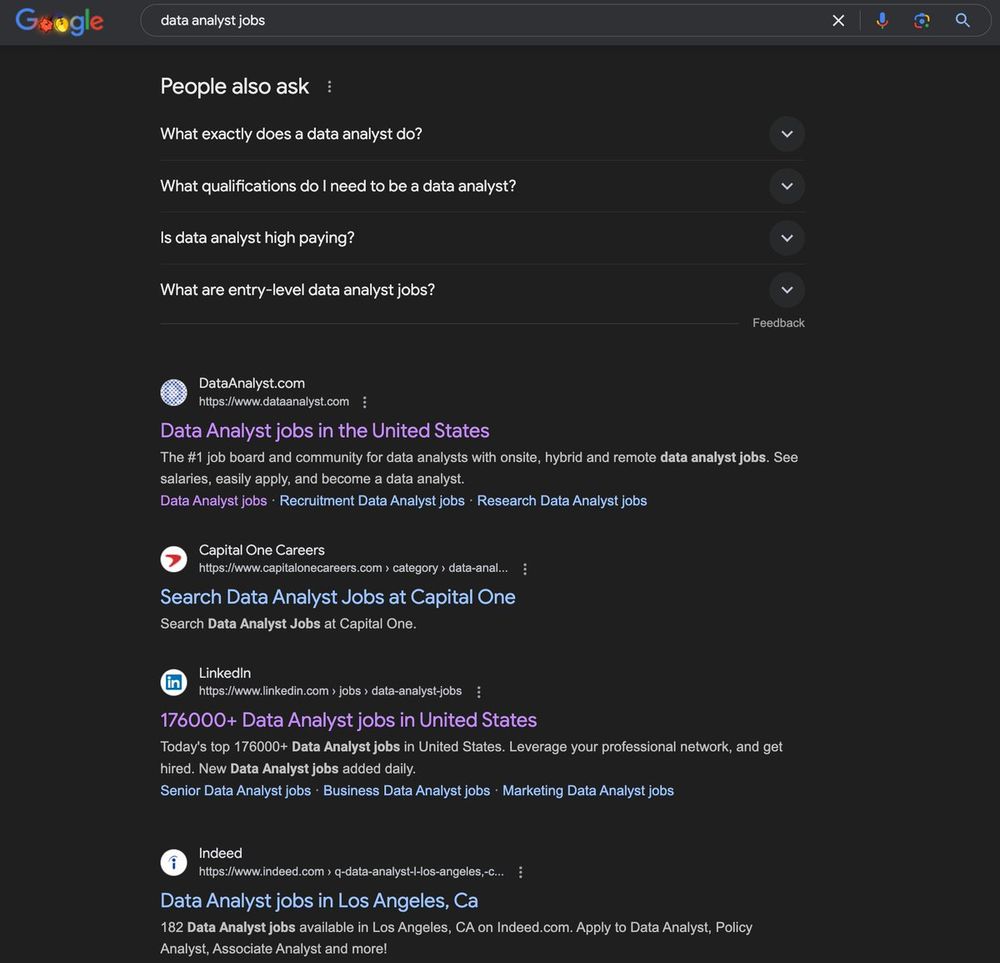This screenshot has height=963, width=1000.
Task: Click the capitalonecareers.com breadcrumb URL
Action: coord(353,568)
